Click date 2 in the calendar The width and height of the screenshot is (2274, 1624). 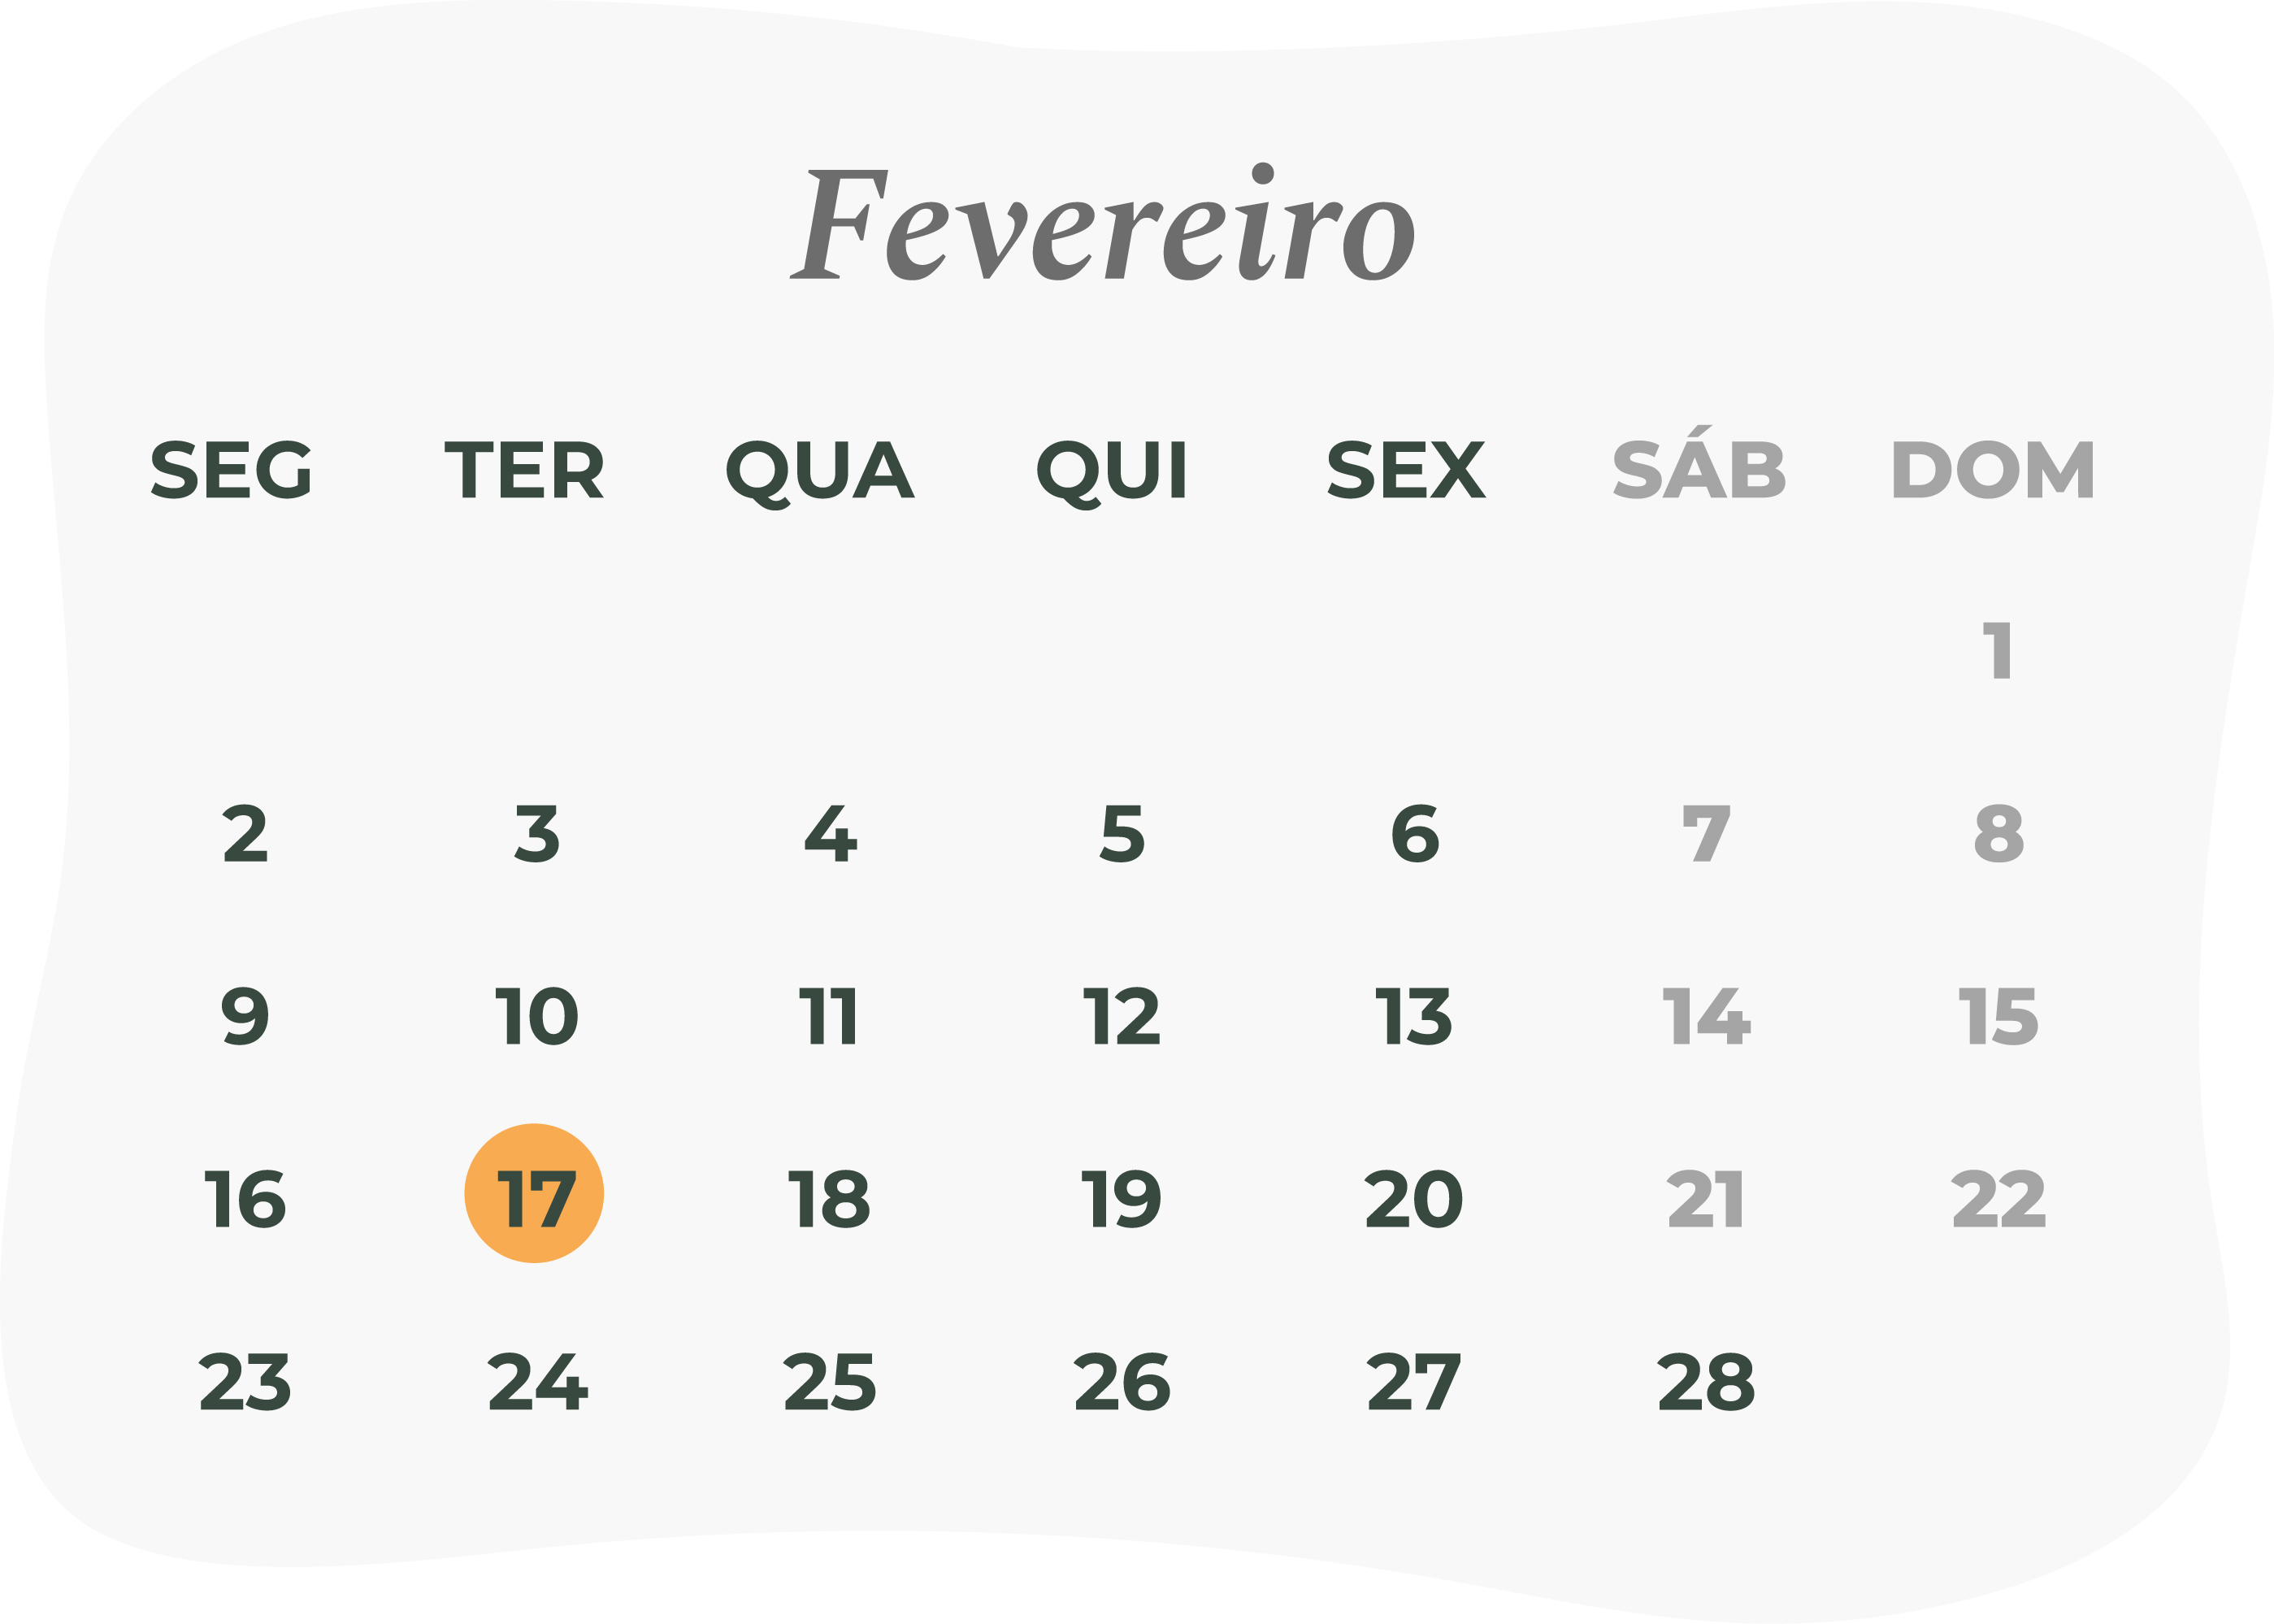point(245,833)
